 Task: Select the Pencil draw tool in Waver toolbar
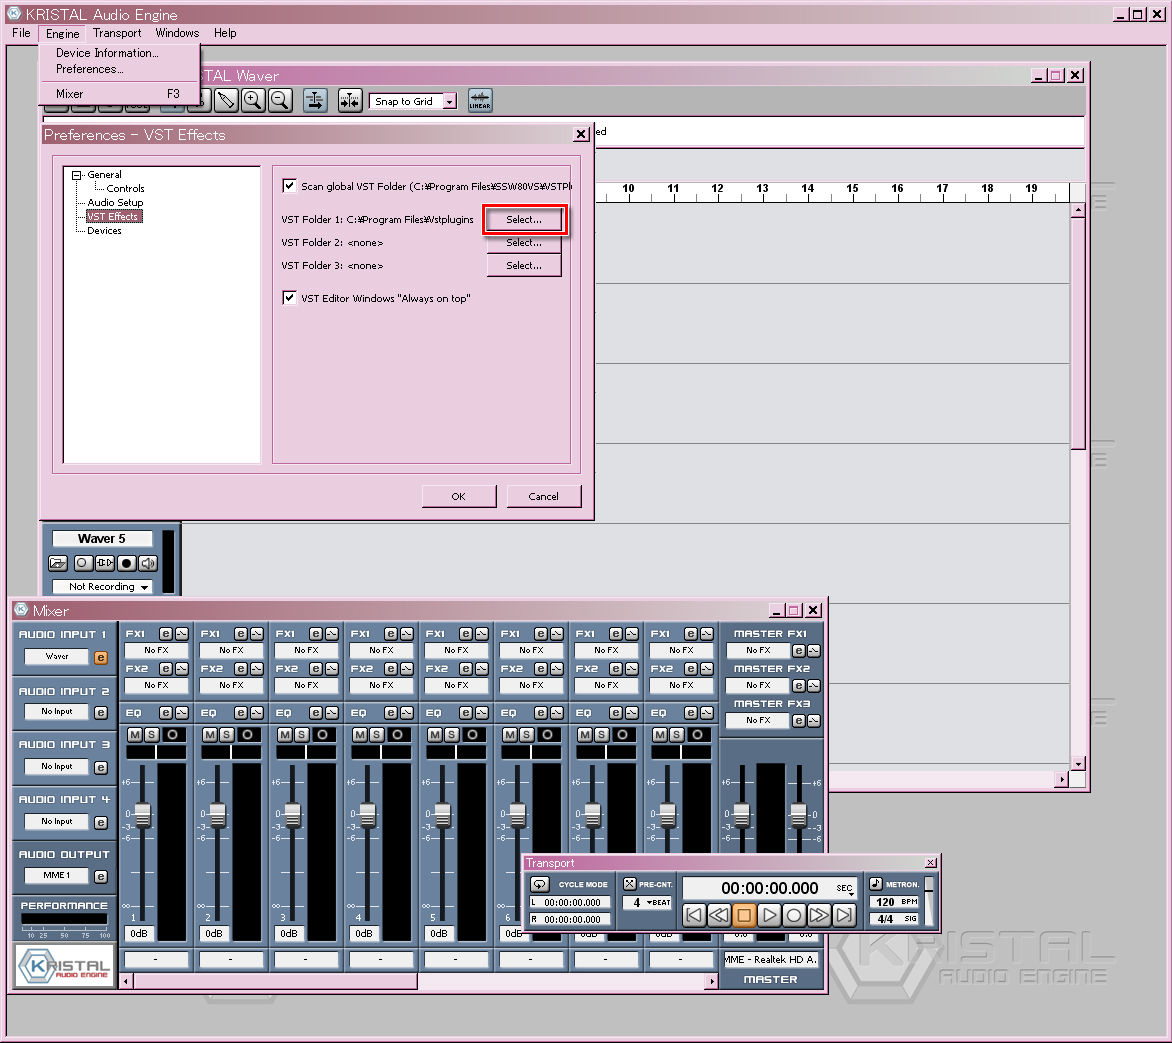pyautogui.click(x=226, y=100)
